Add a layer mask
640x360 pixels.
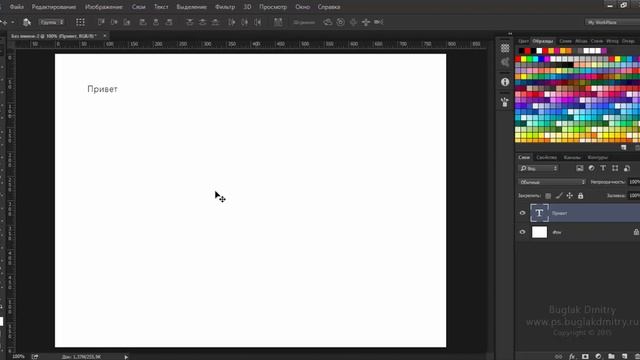coord(585,356)
